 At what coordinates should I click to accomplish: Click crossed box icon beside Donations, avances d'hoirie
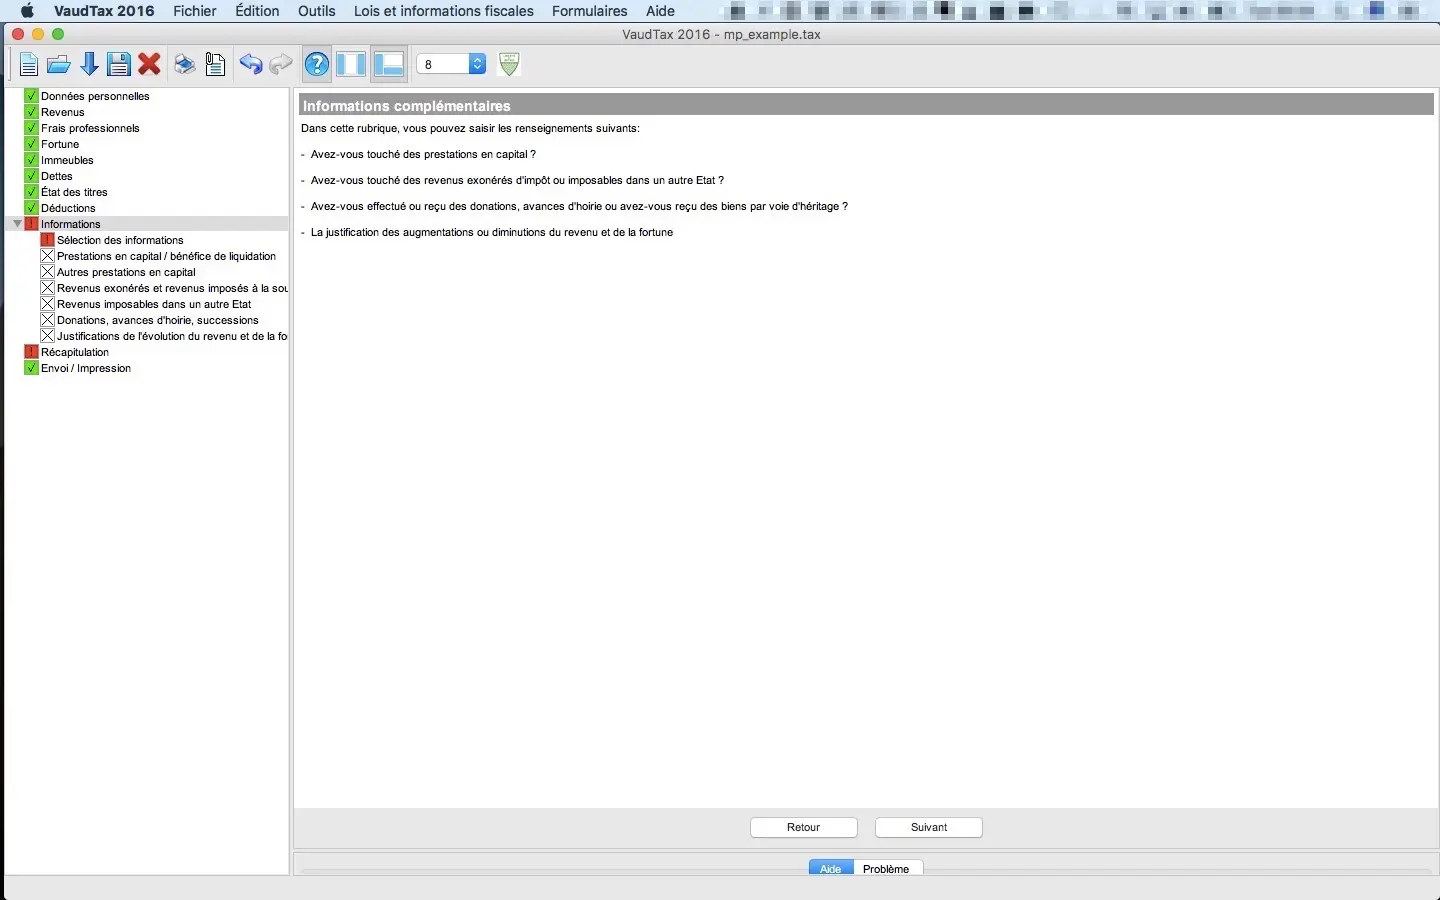click(47, 320)
